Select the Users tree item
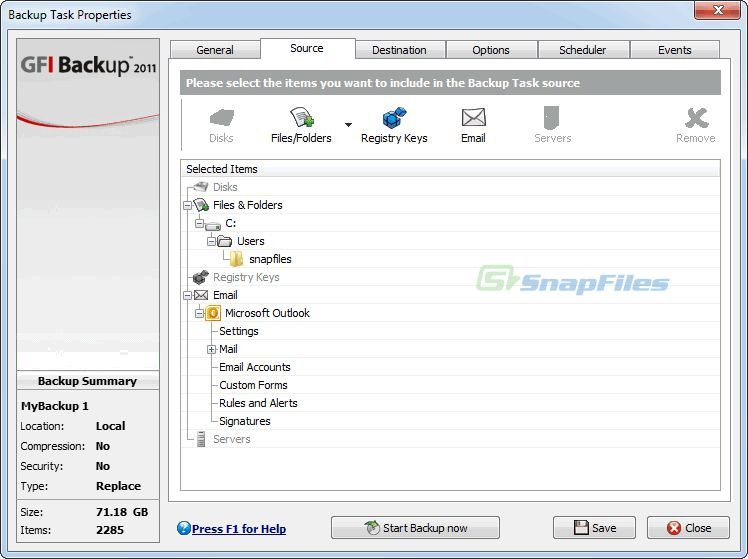Viewport: 748px width, 559px height. (x=250, y=241)
